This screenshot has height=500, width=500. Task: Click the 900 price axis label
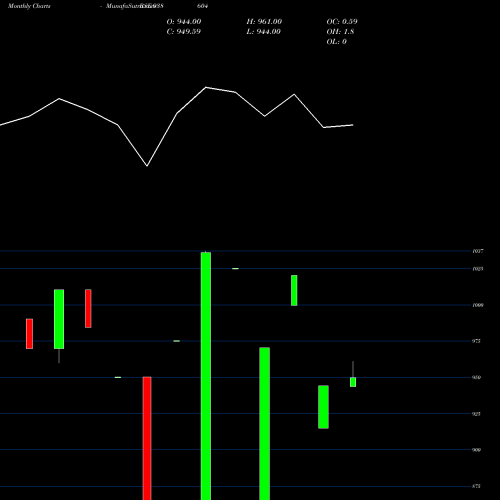point(476,450)
